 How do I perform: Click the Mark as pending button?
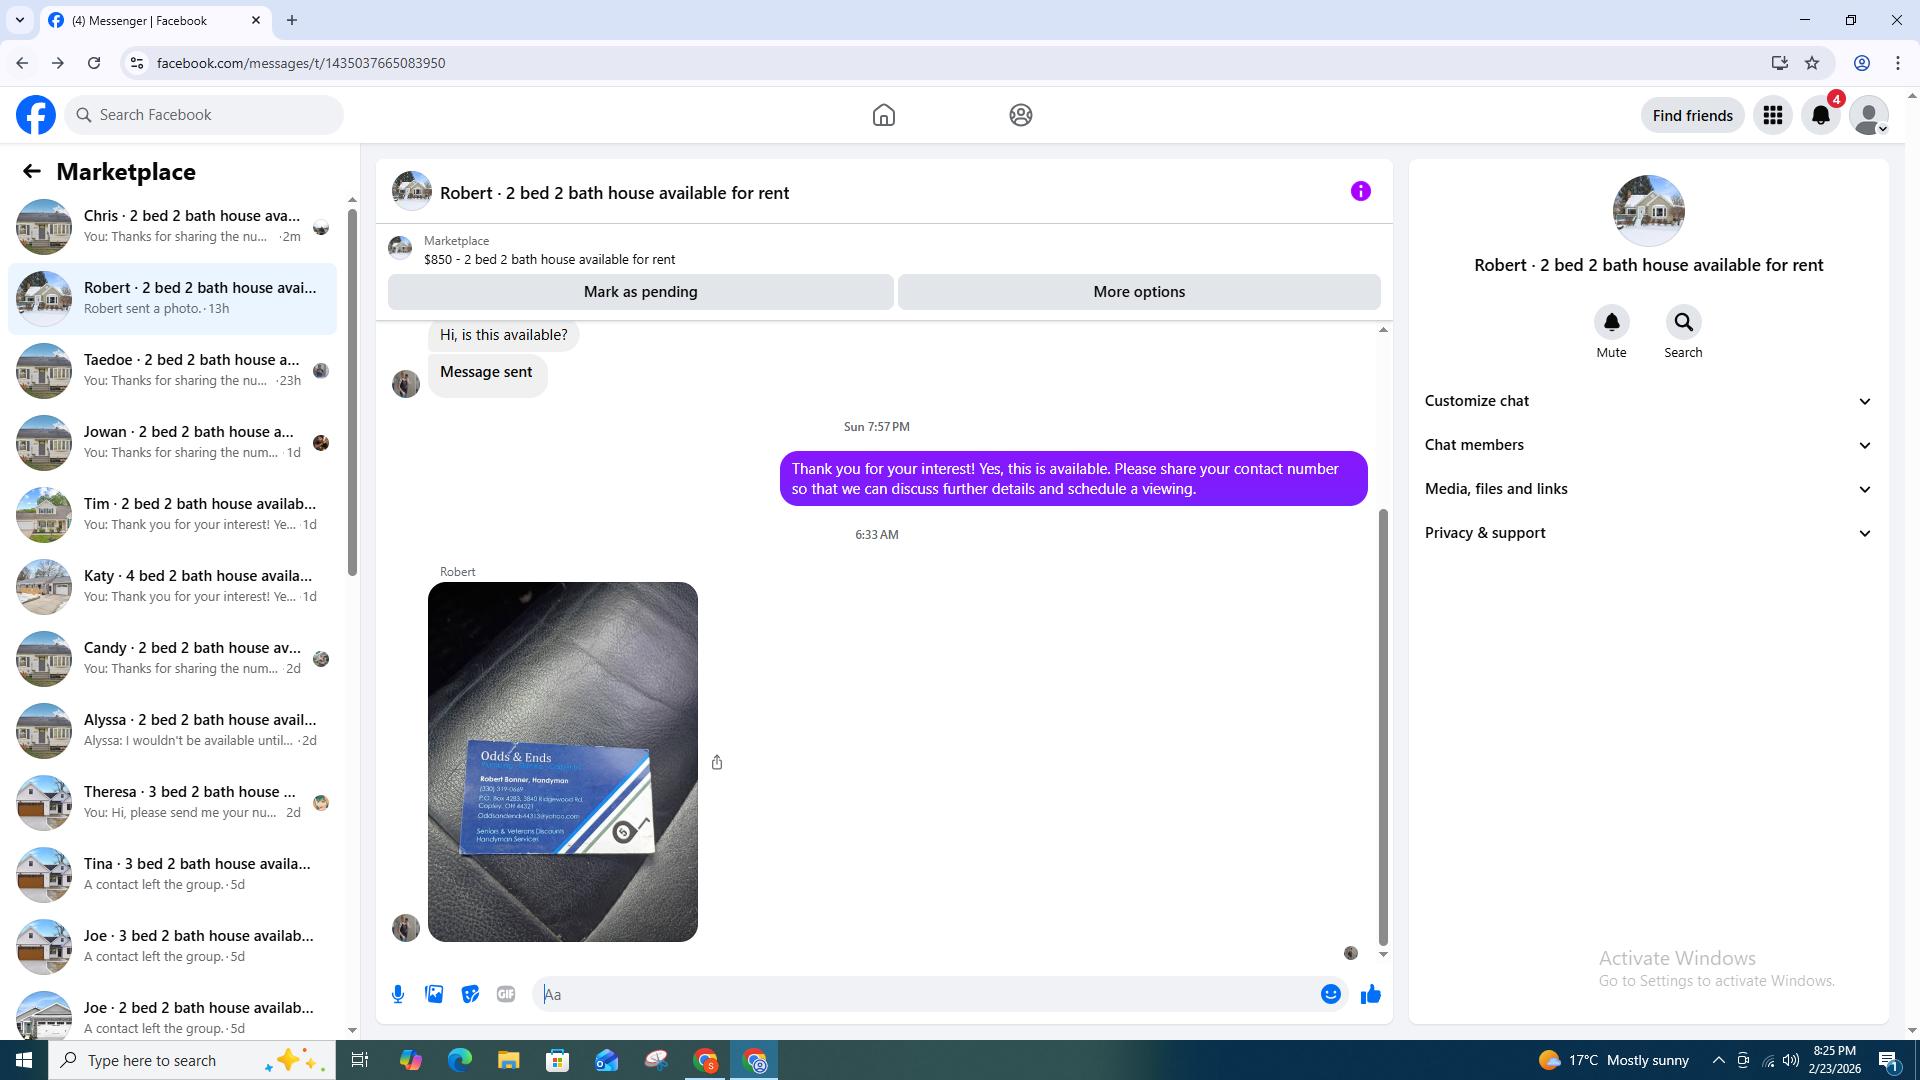click(x=640, y=292)
